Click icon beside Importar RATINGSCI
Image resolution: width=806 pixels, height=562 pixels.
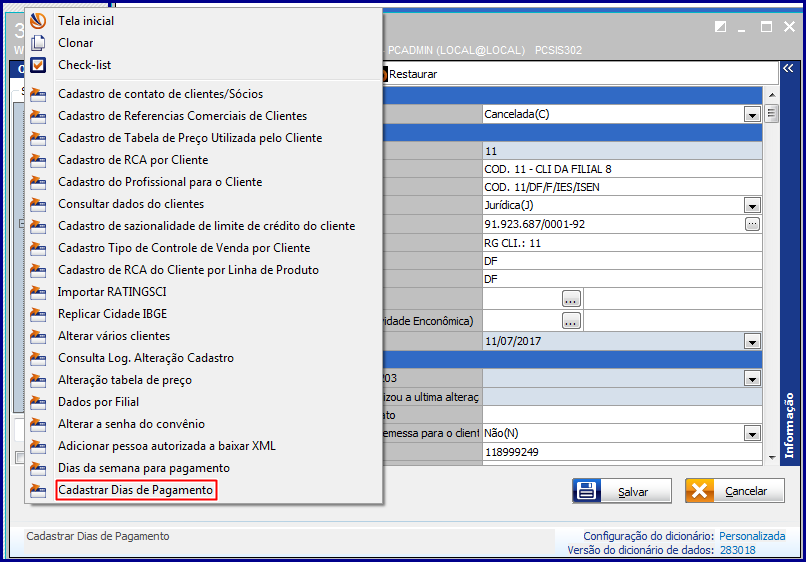(x=38, y=292)
